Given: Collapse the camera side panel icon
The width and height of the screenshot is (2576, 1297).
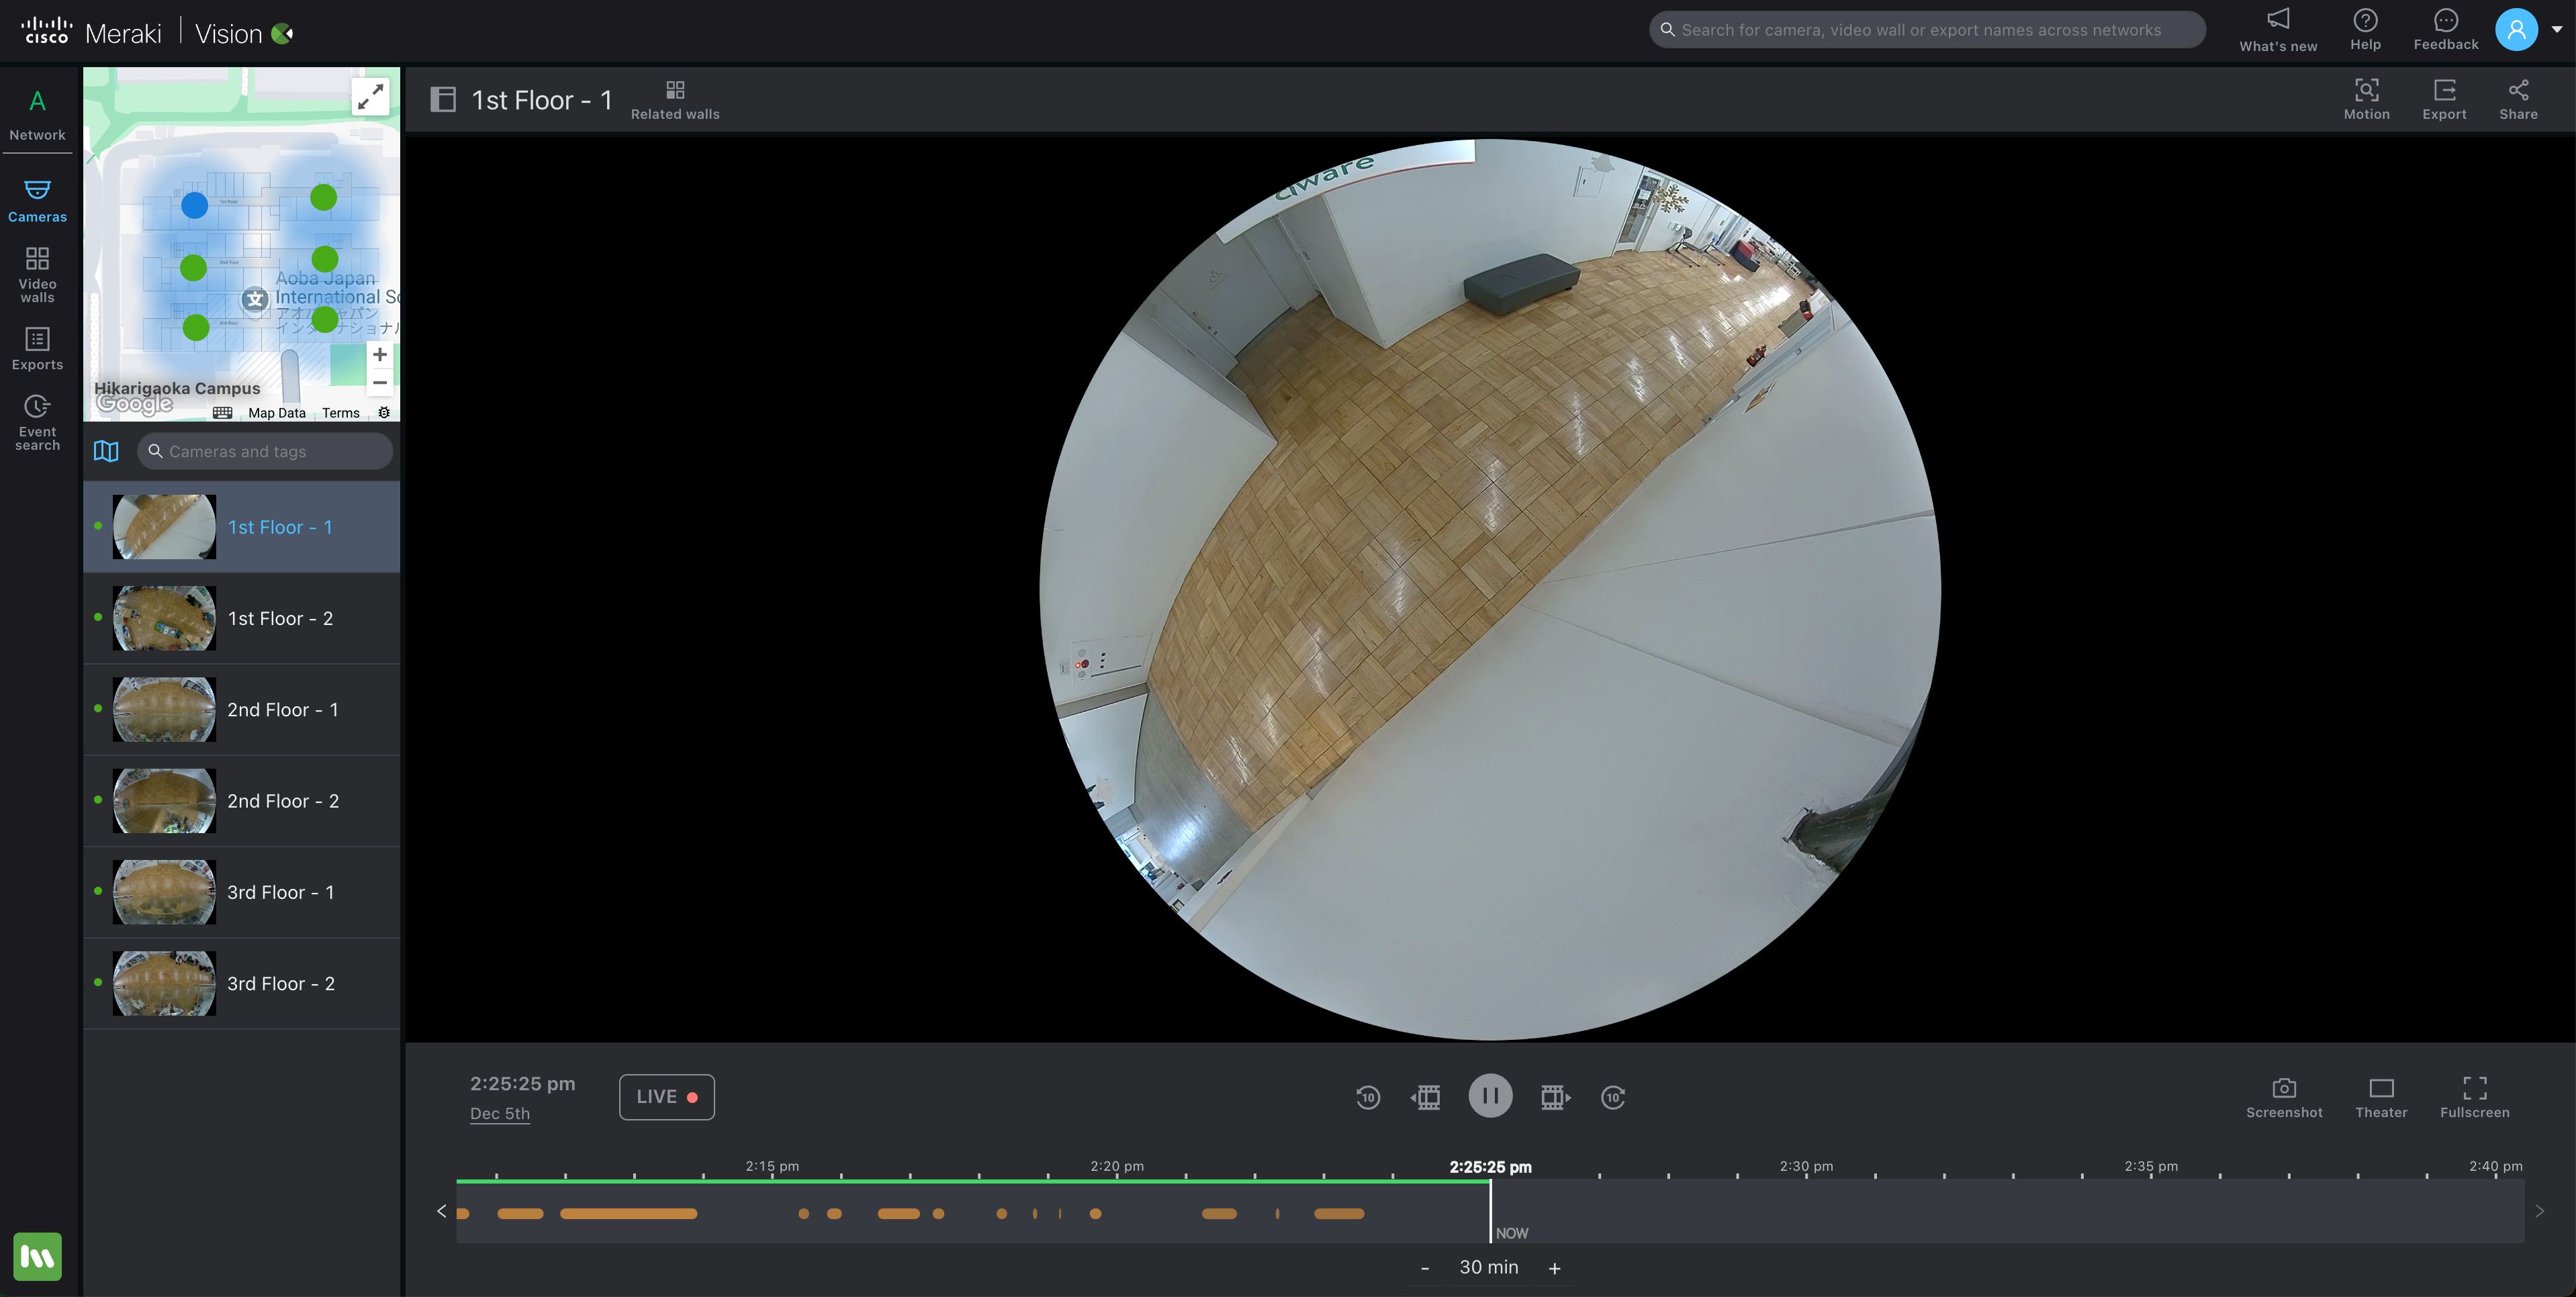Looking at the screenshot, I should [443, 99].
